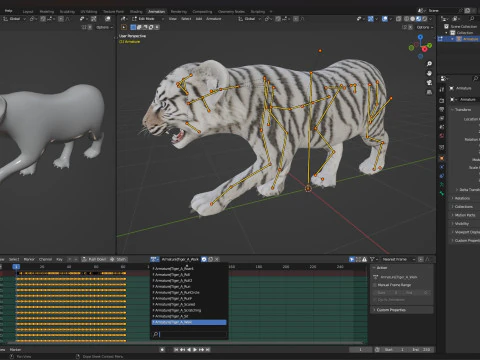Image resolution: width=480 pixels, height=360 pixels.
Task: Open Global transform orientation dropdown in tiger viewport
Action: [x=249, y=19]
